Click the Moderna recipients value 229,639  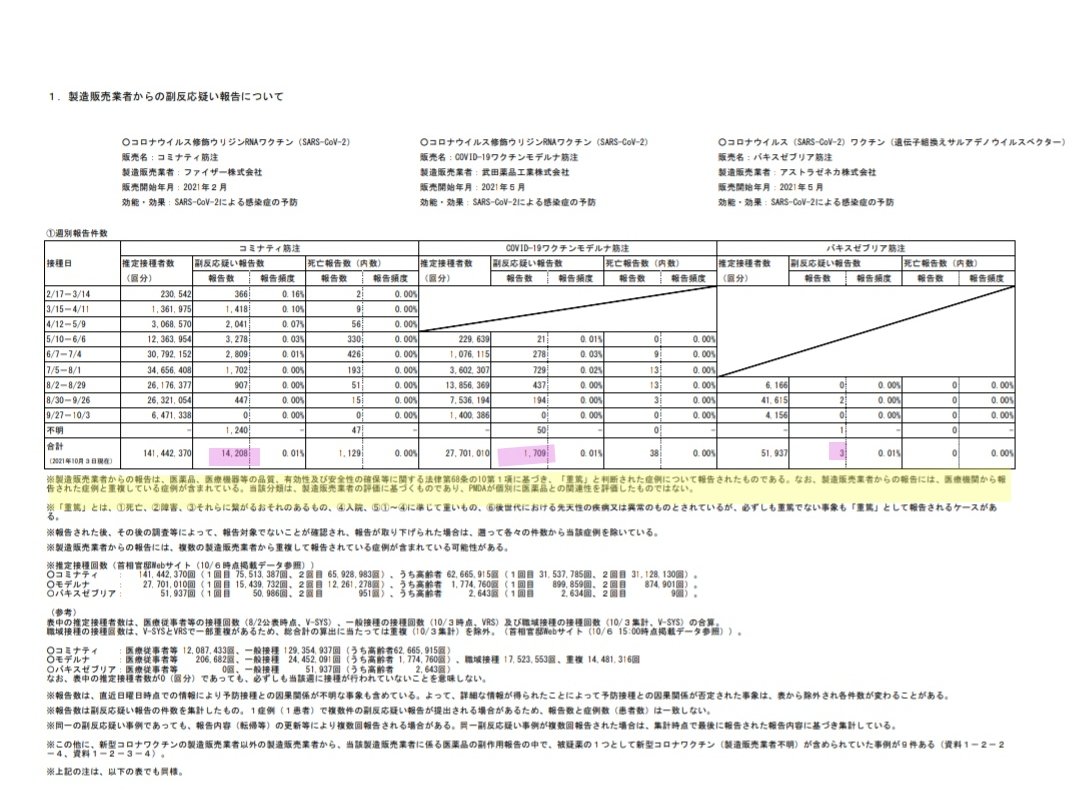click(x=474, y=339)
